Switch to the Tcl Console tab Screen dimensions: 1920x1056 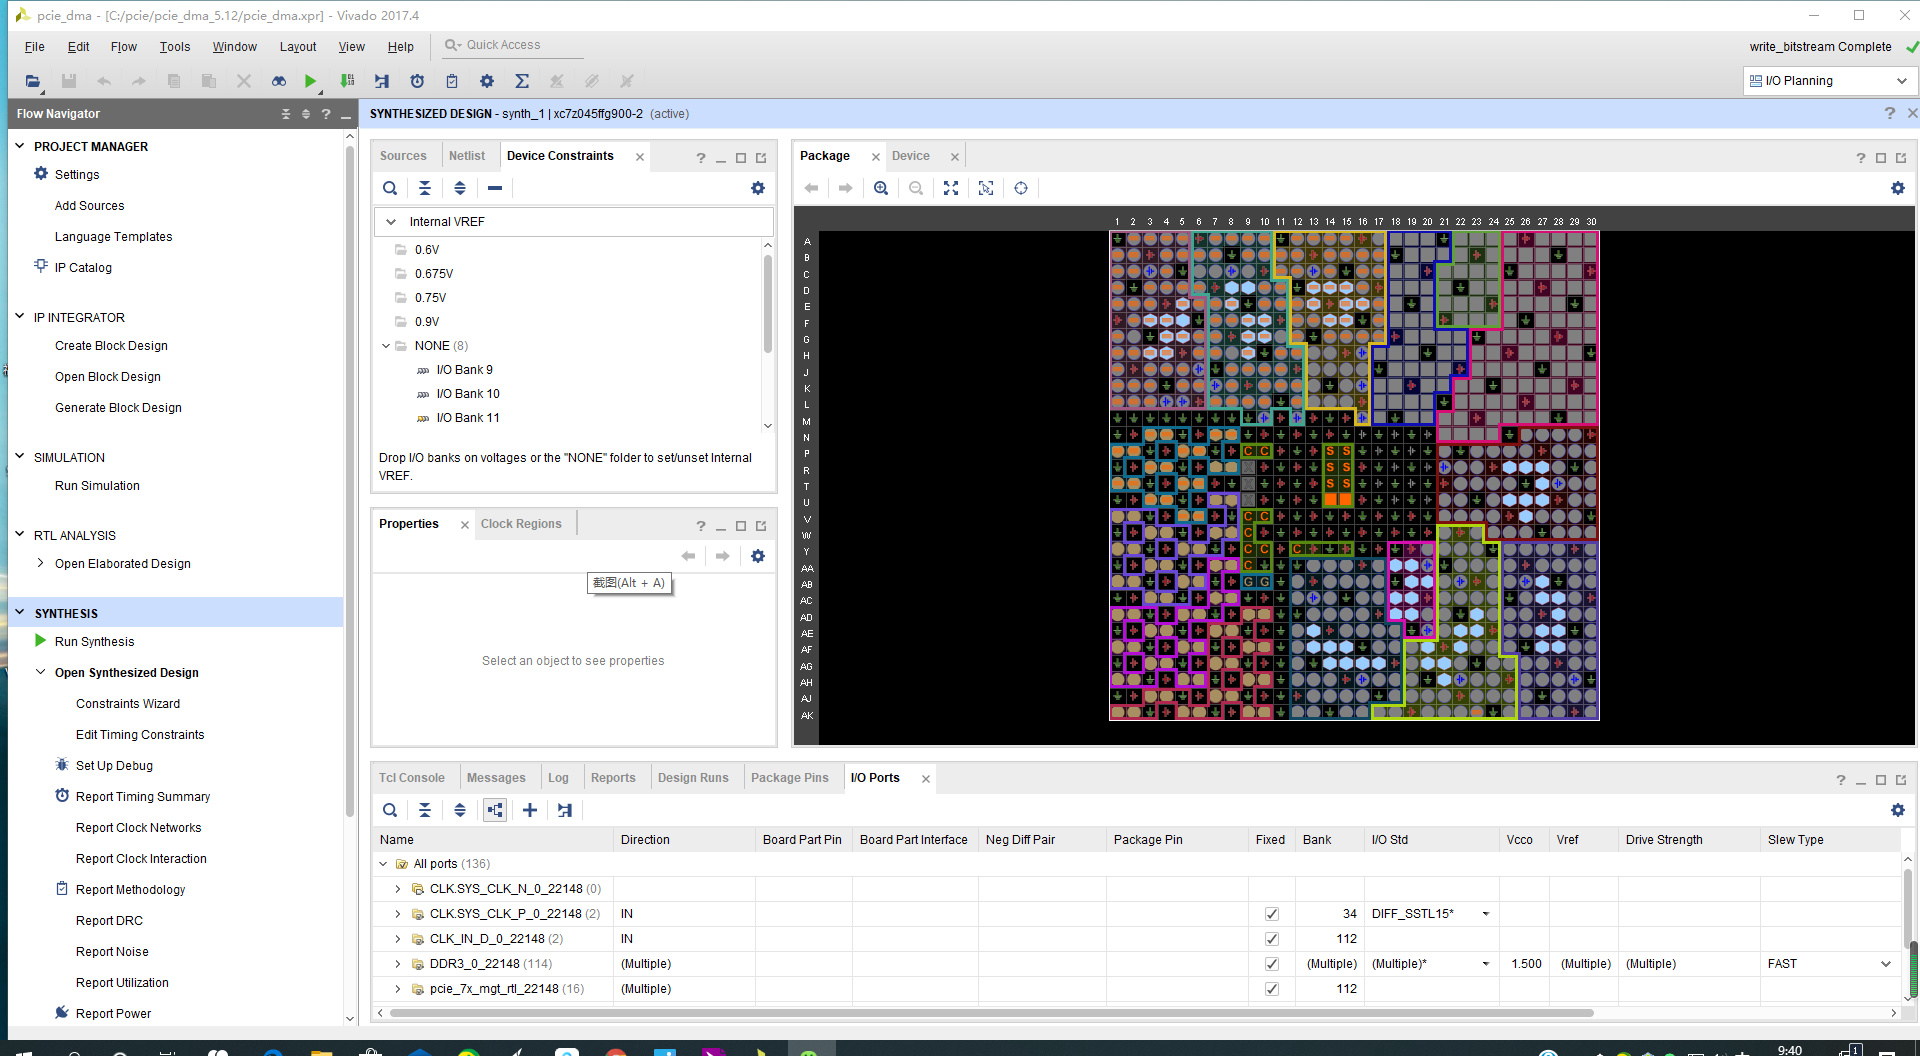point(412,778)
